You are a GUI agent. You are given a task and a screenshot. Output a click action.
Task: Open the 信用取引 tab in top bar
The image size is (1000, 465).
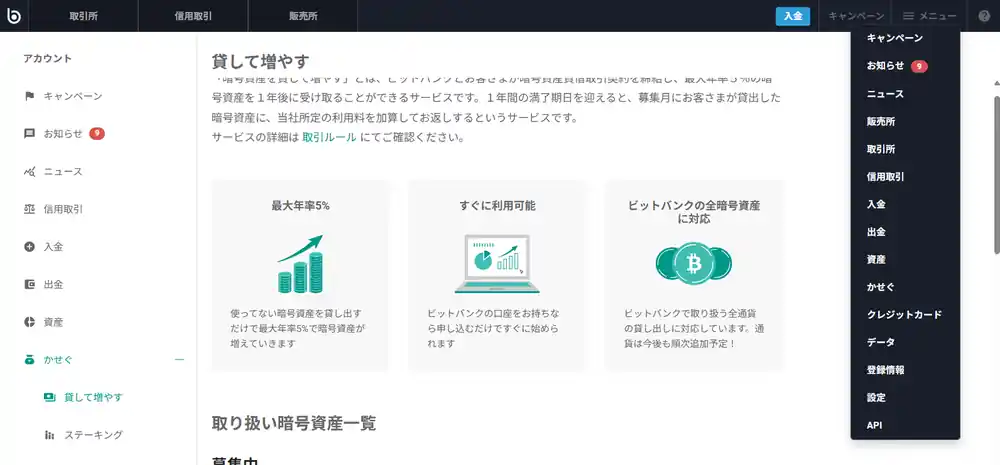tap(193, 16)
